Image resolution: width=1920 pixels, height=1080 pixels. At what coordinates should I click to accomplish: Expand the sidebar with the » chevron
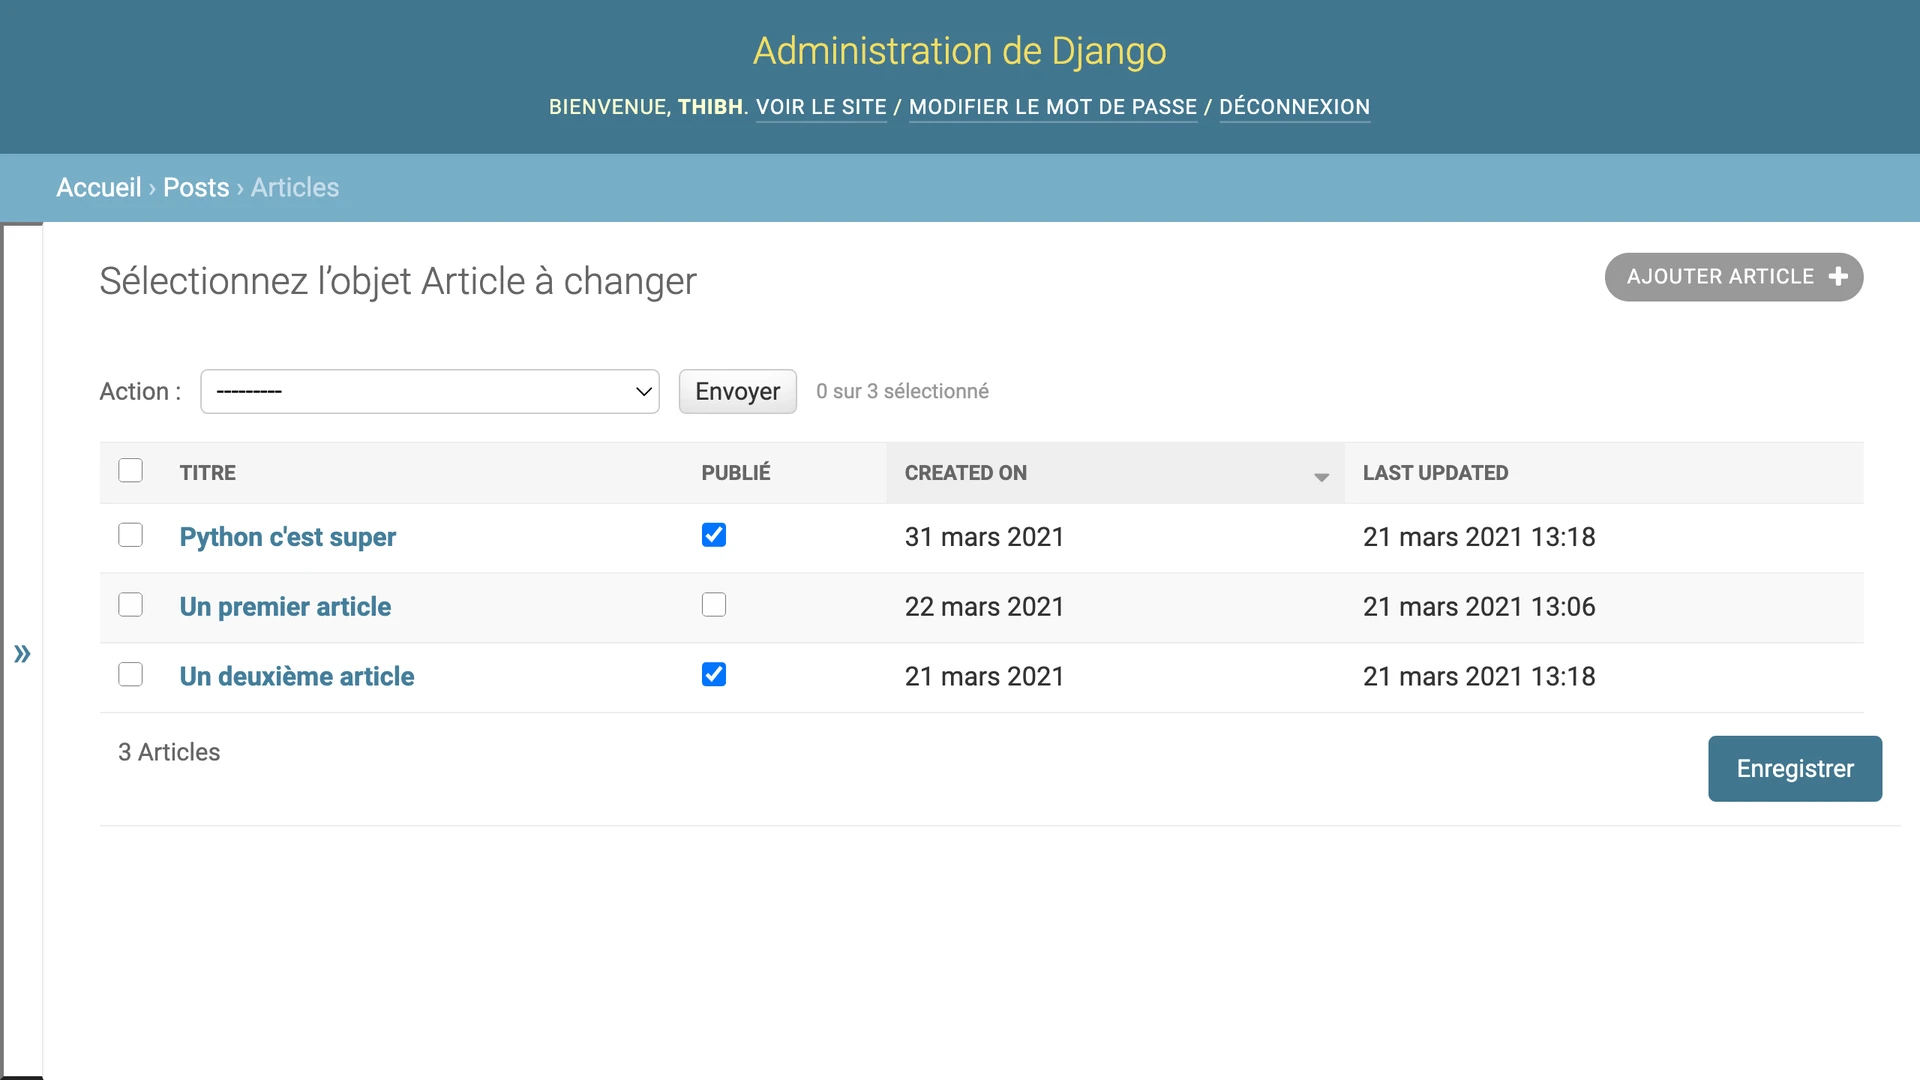22,654
